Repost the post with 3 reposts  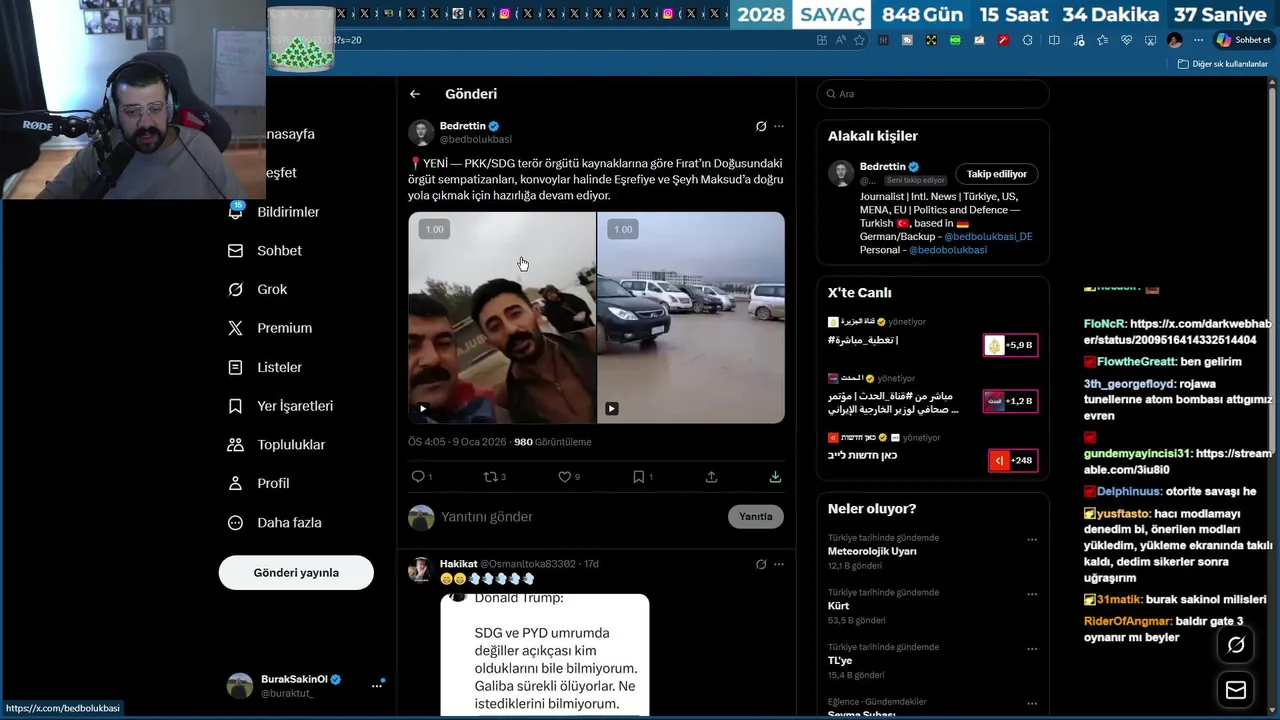point(493,477)
